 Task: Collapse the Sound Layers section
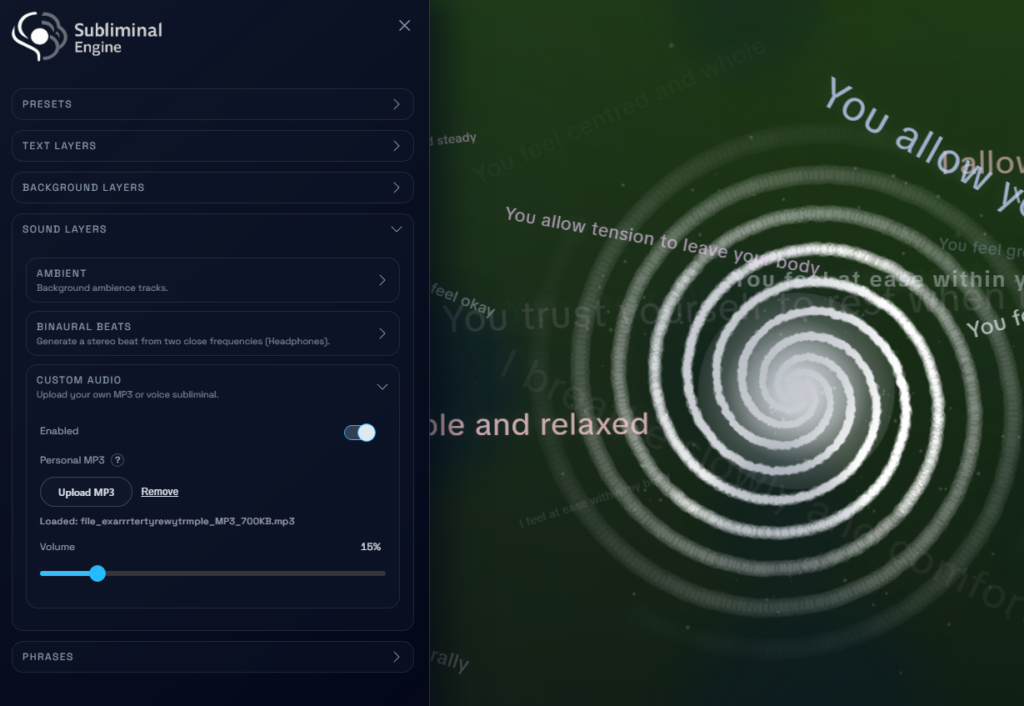(x=212, y=229)
